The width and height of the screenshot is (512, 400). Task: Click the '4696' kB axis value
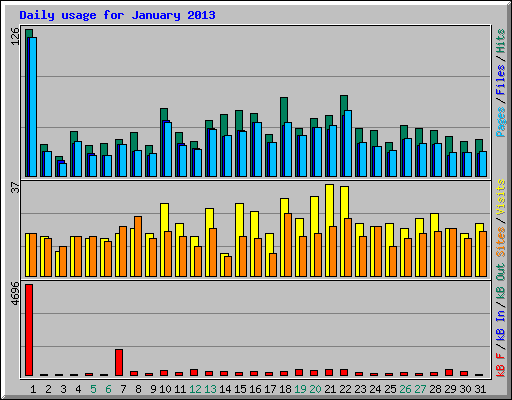click(15, 294)
